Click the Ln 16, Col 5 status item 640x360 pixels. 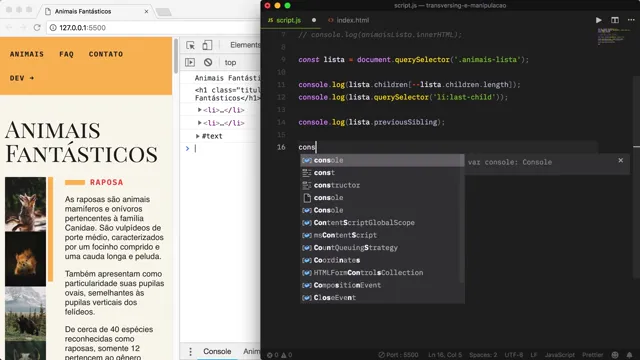(x=445, y=355)
